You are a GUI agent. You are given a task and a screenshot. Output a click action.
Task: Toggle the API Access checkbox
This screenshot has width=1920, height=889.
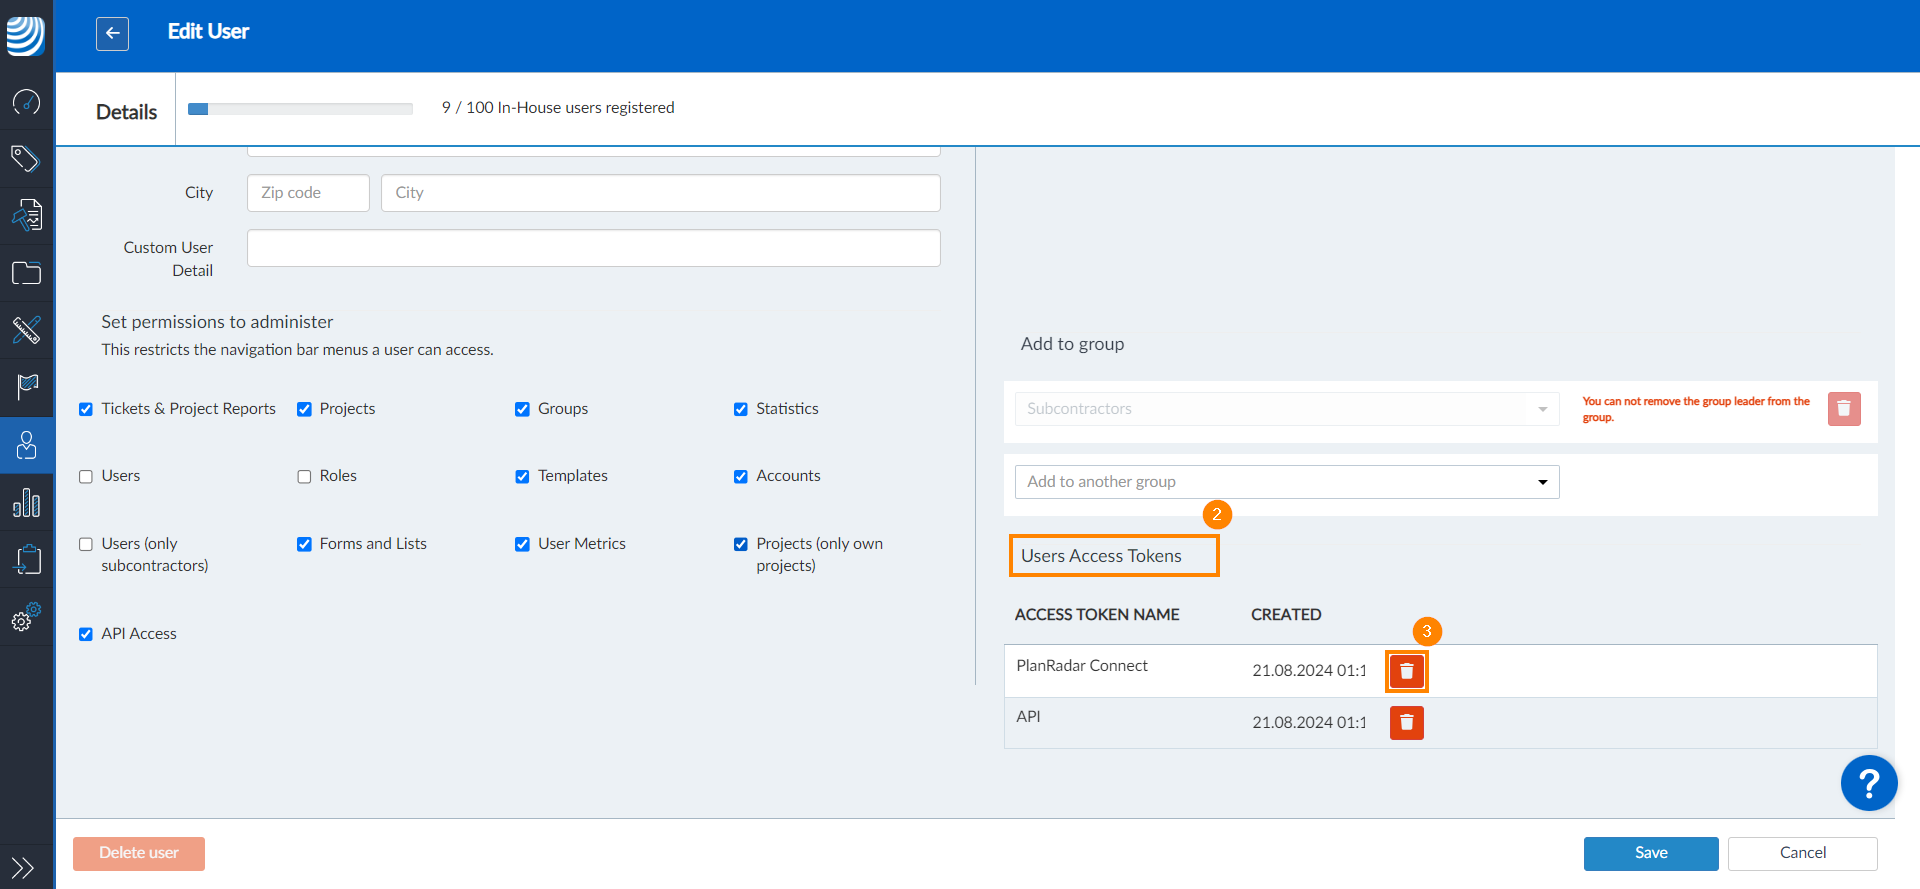[86, 634]
